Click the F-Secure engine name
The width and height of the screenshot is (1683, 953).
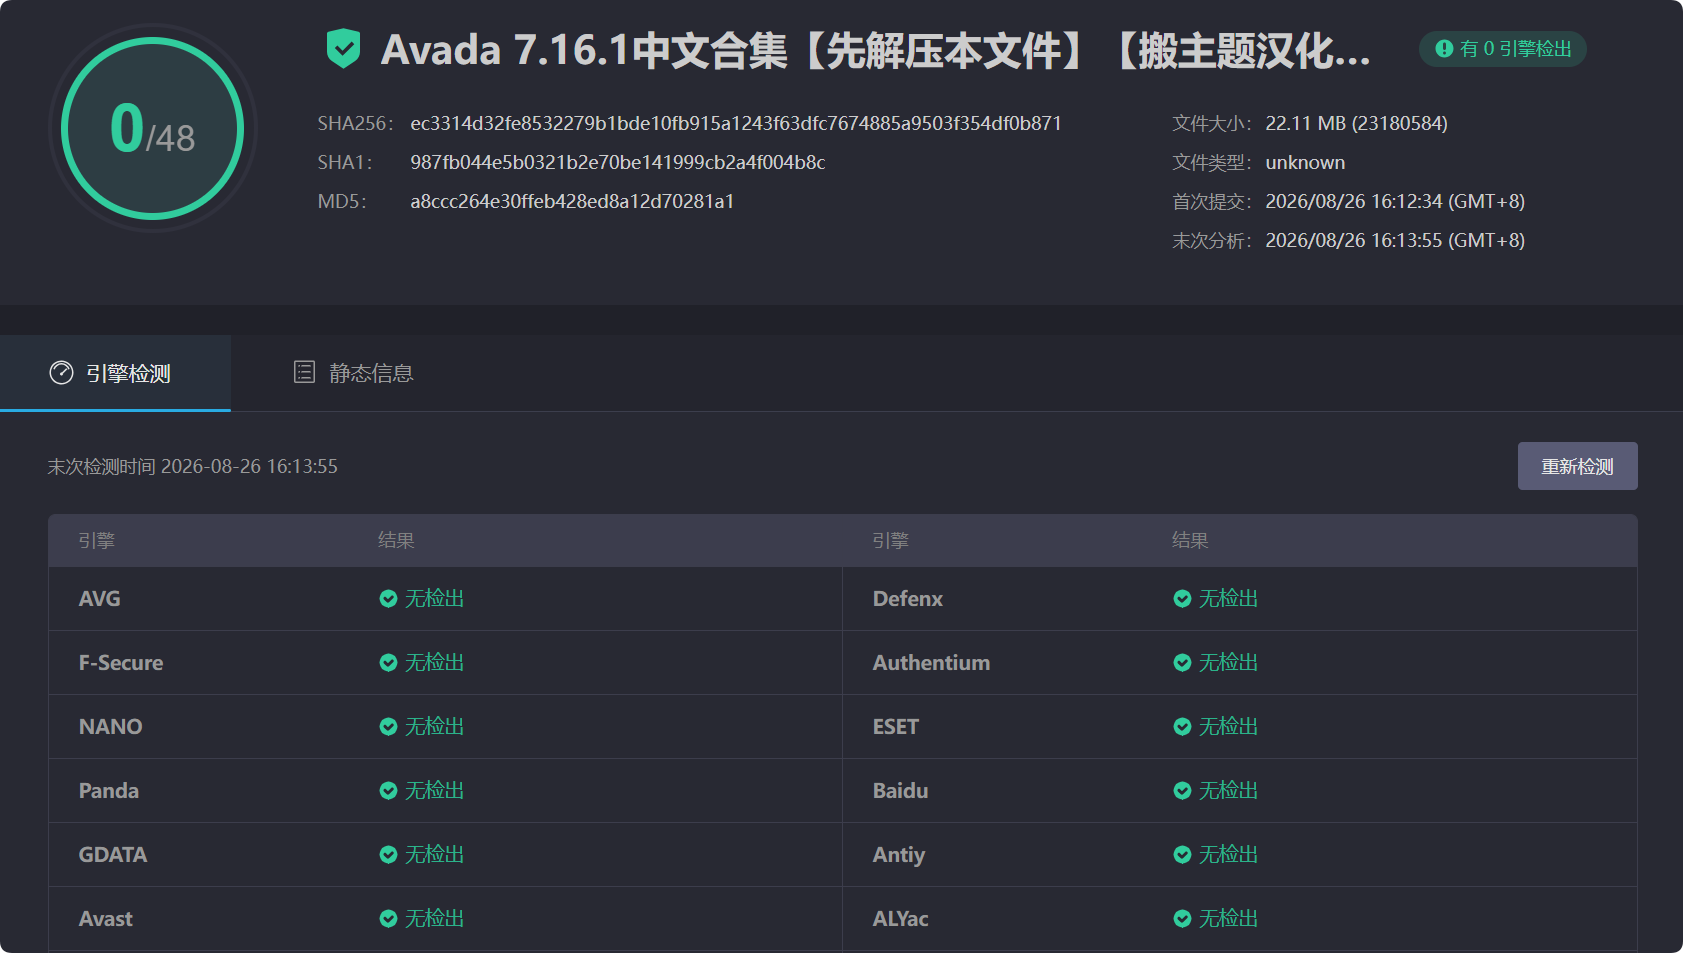121,663
